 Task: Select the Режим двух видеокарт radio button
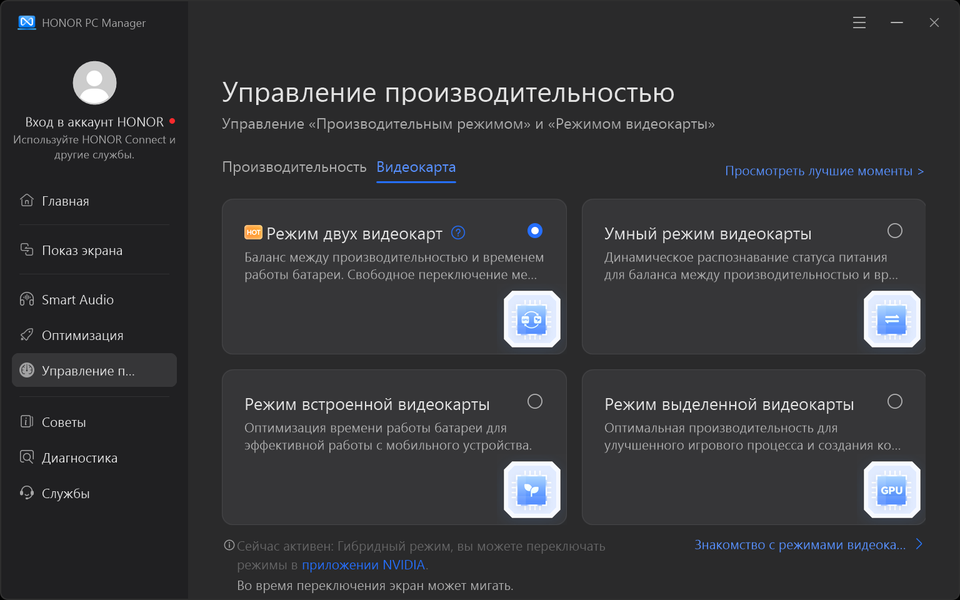534,231
